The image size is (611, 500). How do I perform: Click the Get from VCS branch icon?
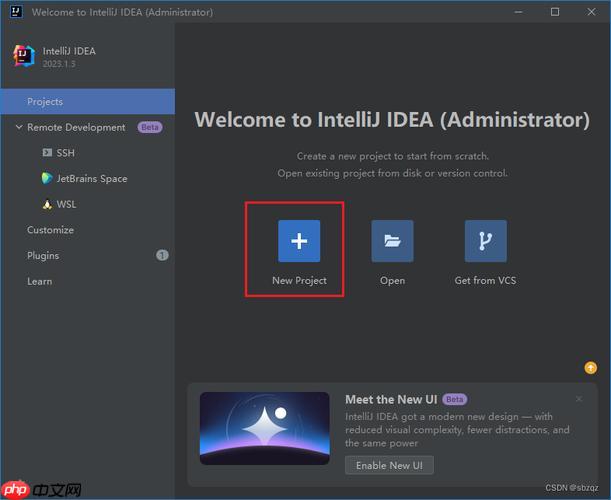click(x=486, y=241)
